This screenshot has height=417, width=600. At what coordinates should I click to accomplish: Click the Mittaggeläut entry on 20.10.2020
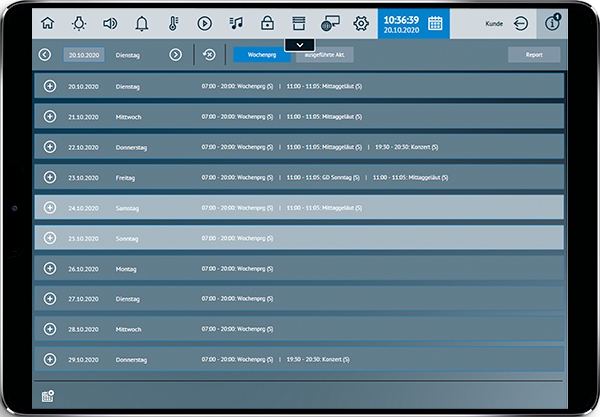click(324, 86)
